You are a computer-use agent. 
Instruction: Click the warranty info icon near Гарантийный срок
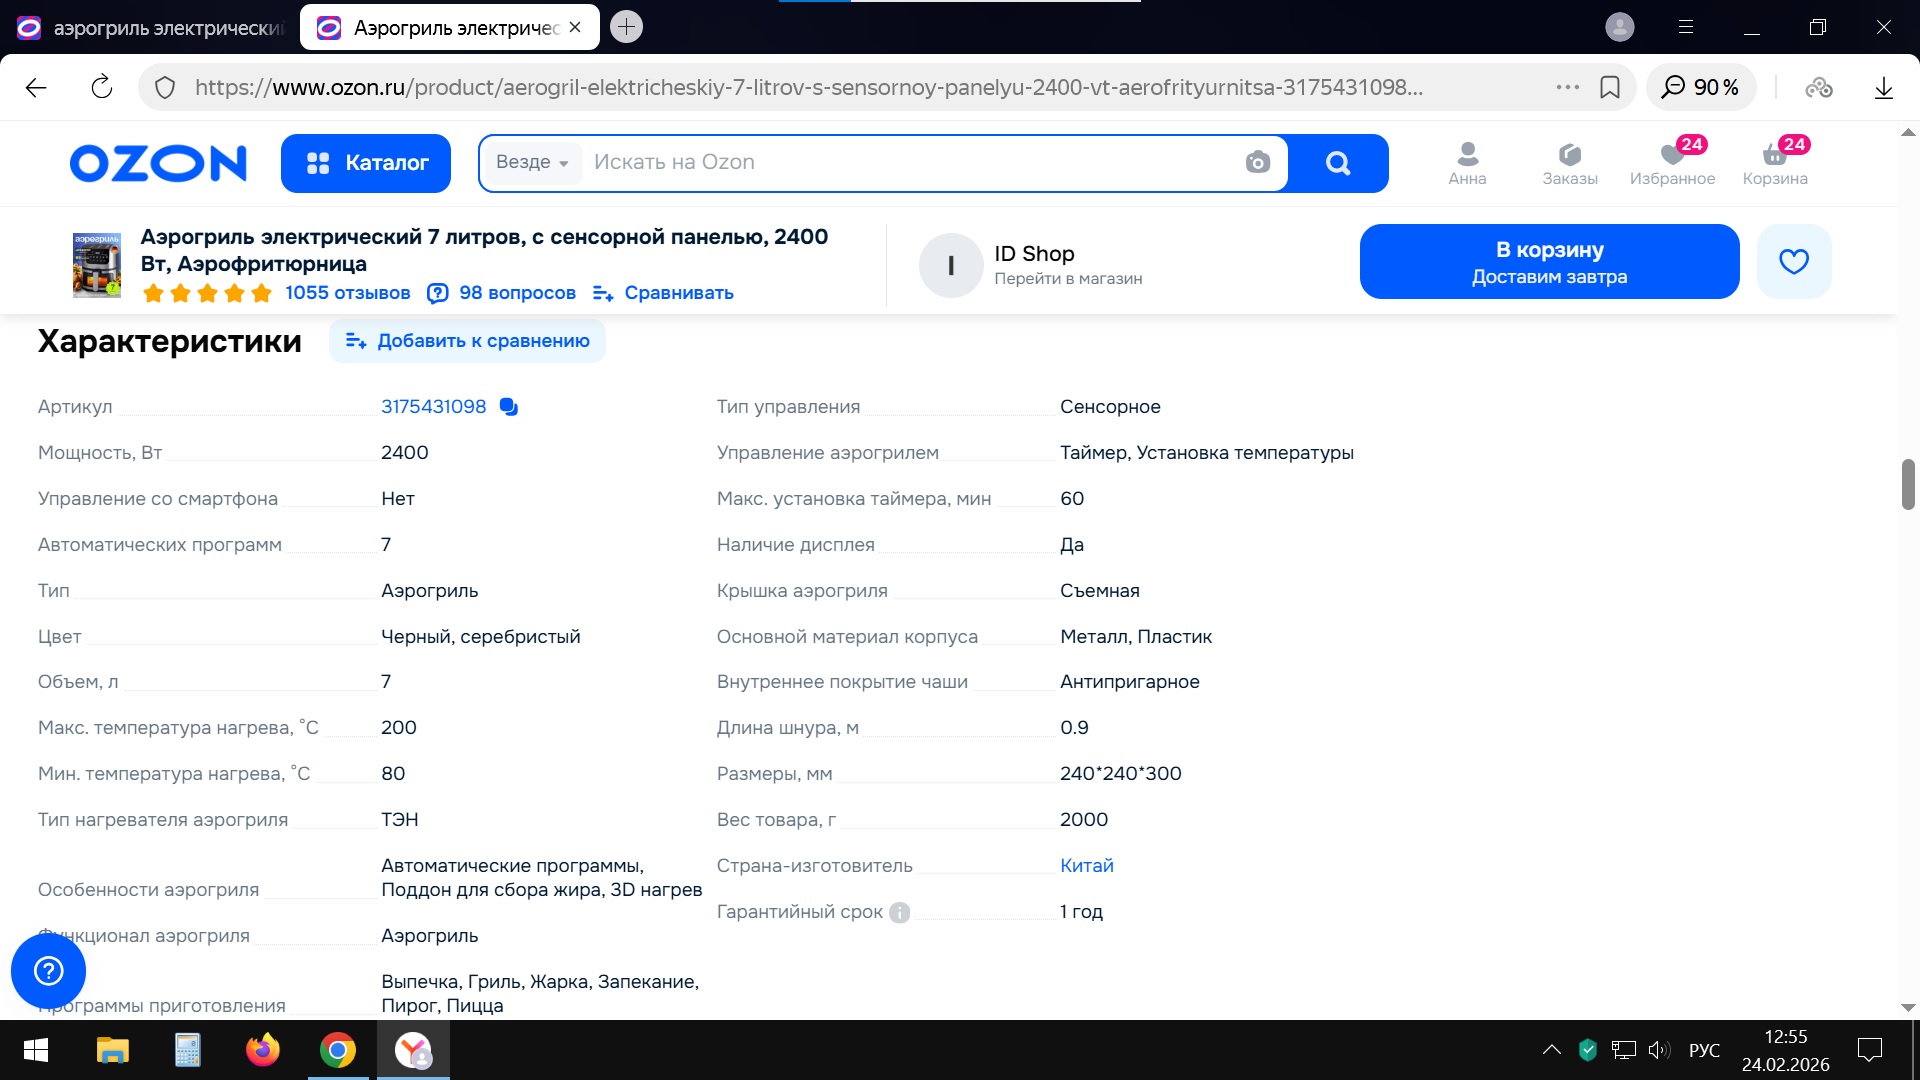click(899, 912)
